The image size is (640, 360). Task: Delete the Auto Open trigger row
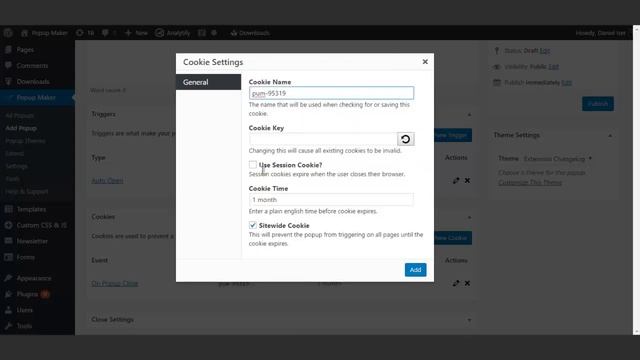[x=467, y=180]
